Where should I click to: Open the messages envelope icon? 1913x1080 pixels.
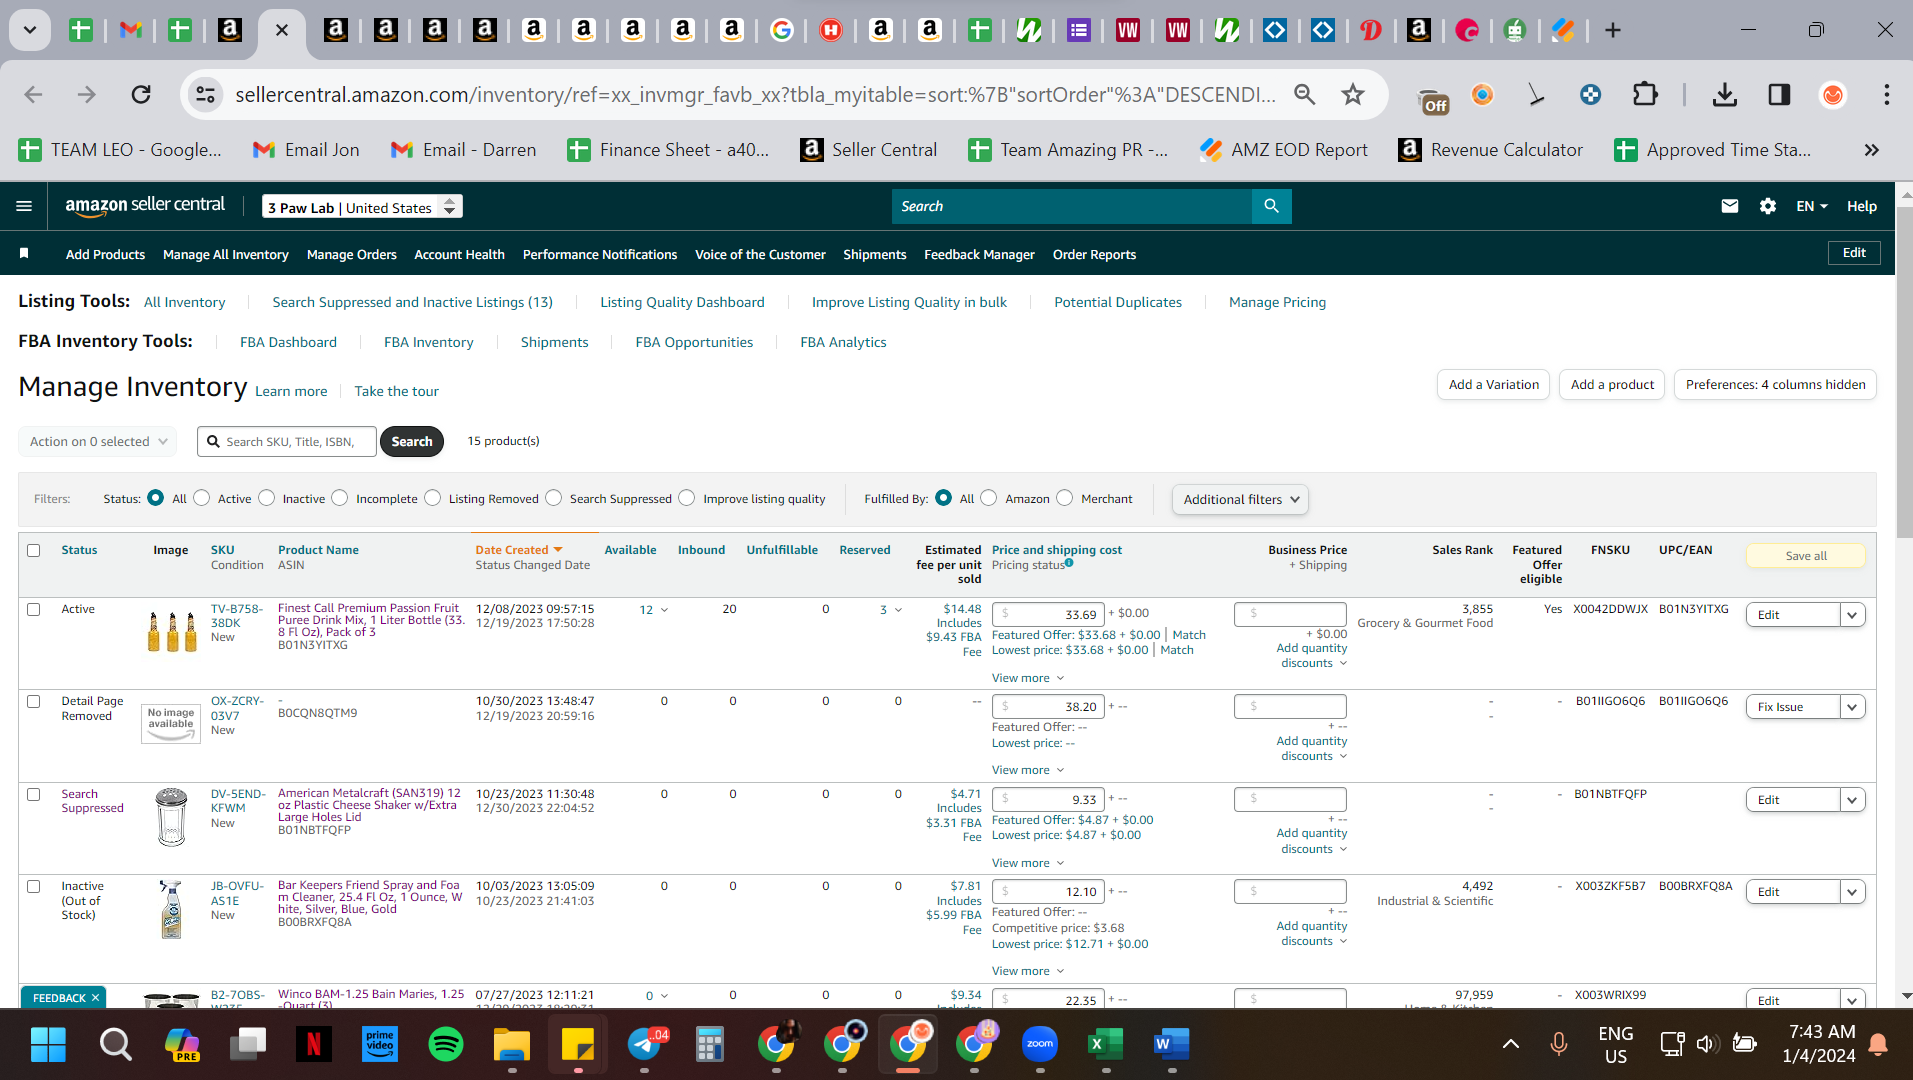(1730, 206)
